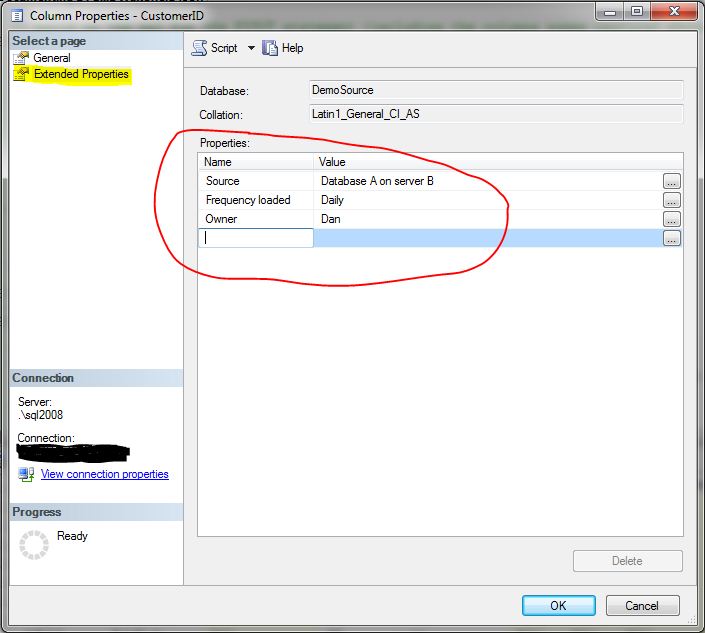Click the Extended Properties page icon
The height and width of the screenshot is (633, 705).
22,74
